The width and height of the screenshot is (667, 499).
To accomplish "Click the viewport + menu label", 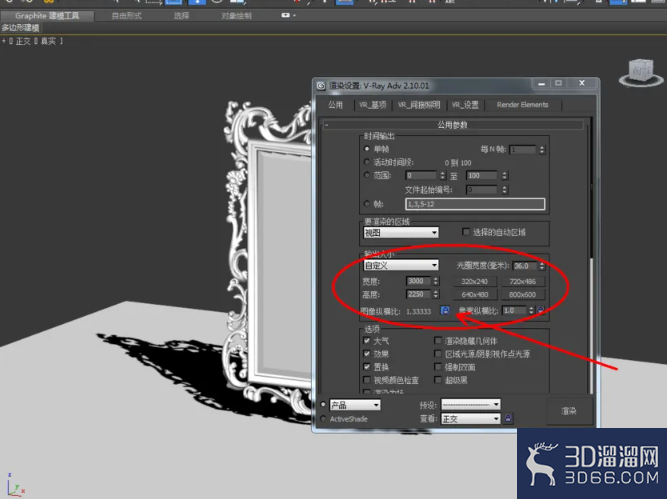I will (x=4, y=41).
